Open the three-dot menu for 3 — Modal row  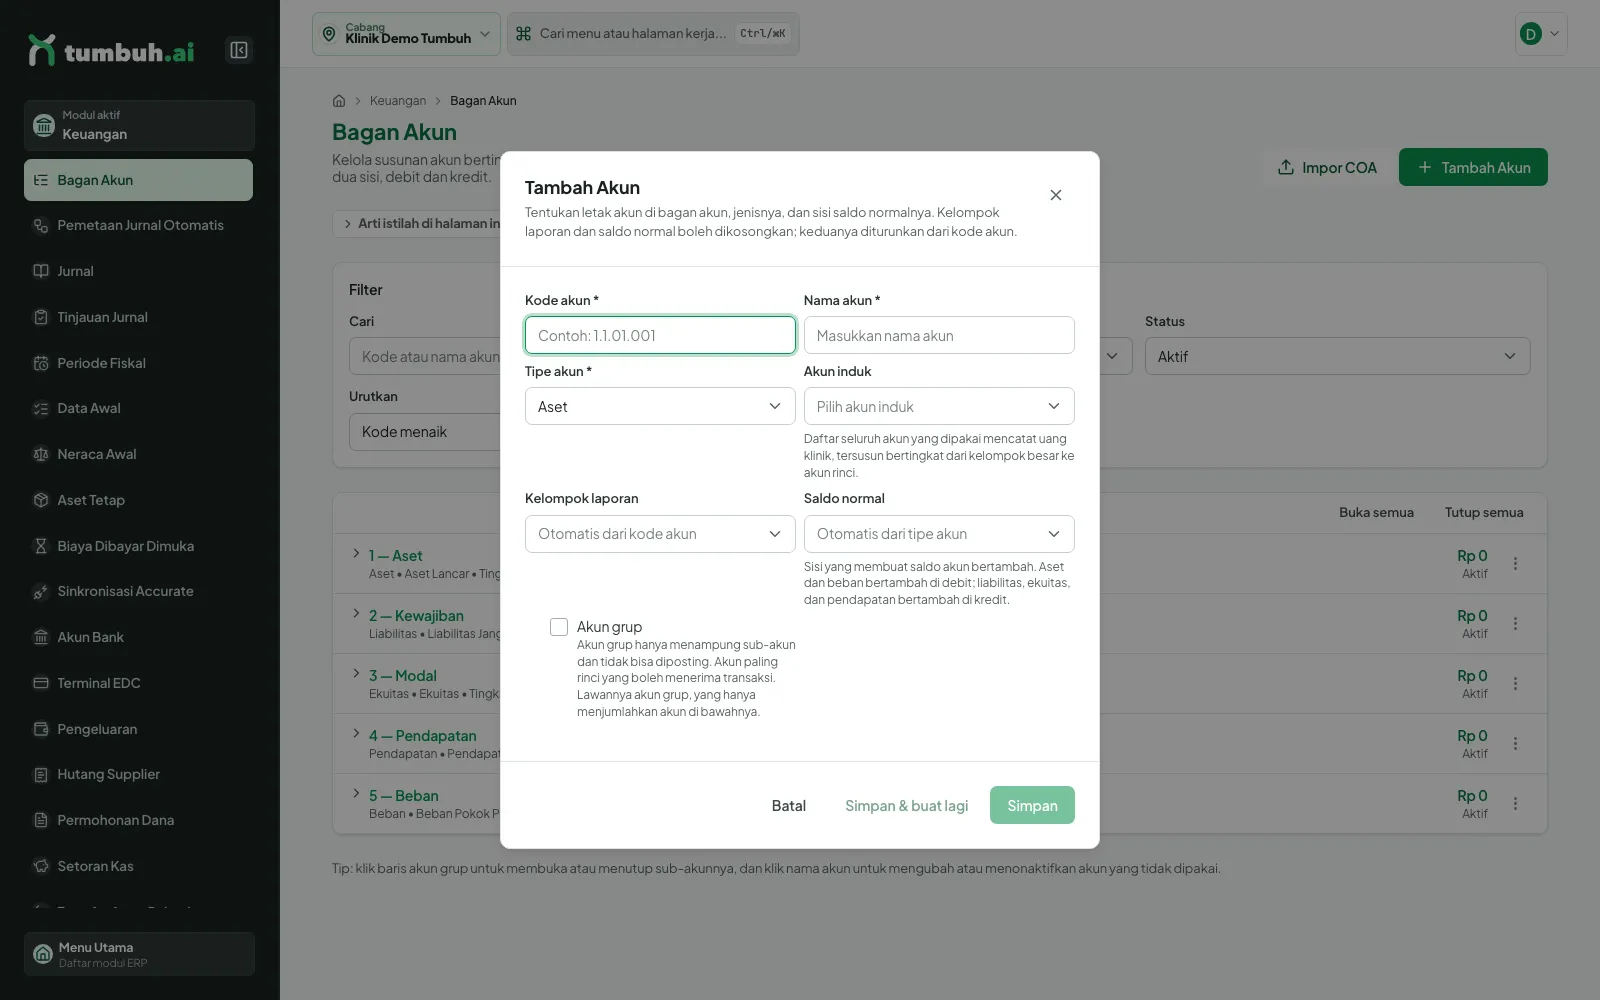(x=1515, y=683)
